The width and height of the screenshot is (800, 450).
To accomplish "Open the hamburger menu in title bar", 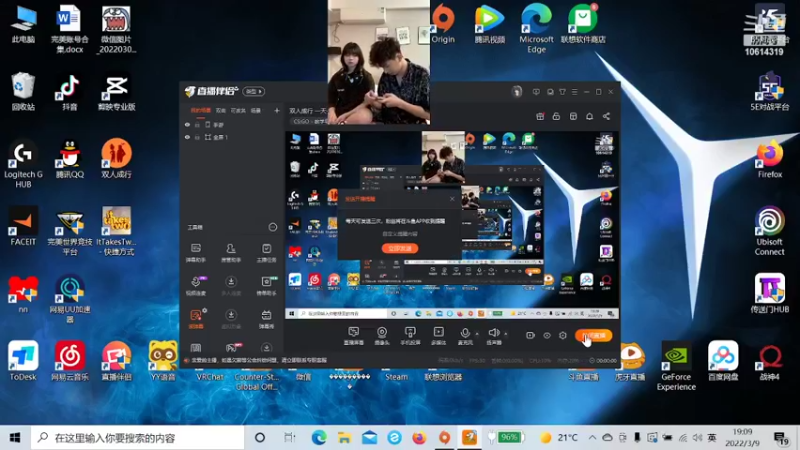I will 574,92.
